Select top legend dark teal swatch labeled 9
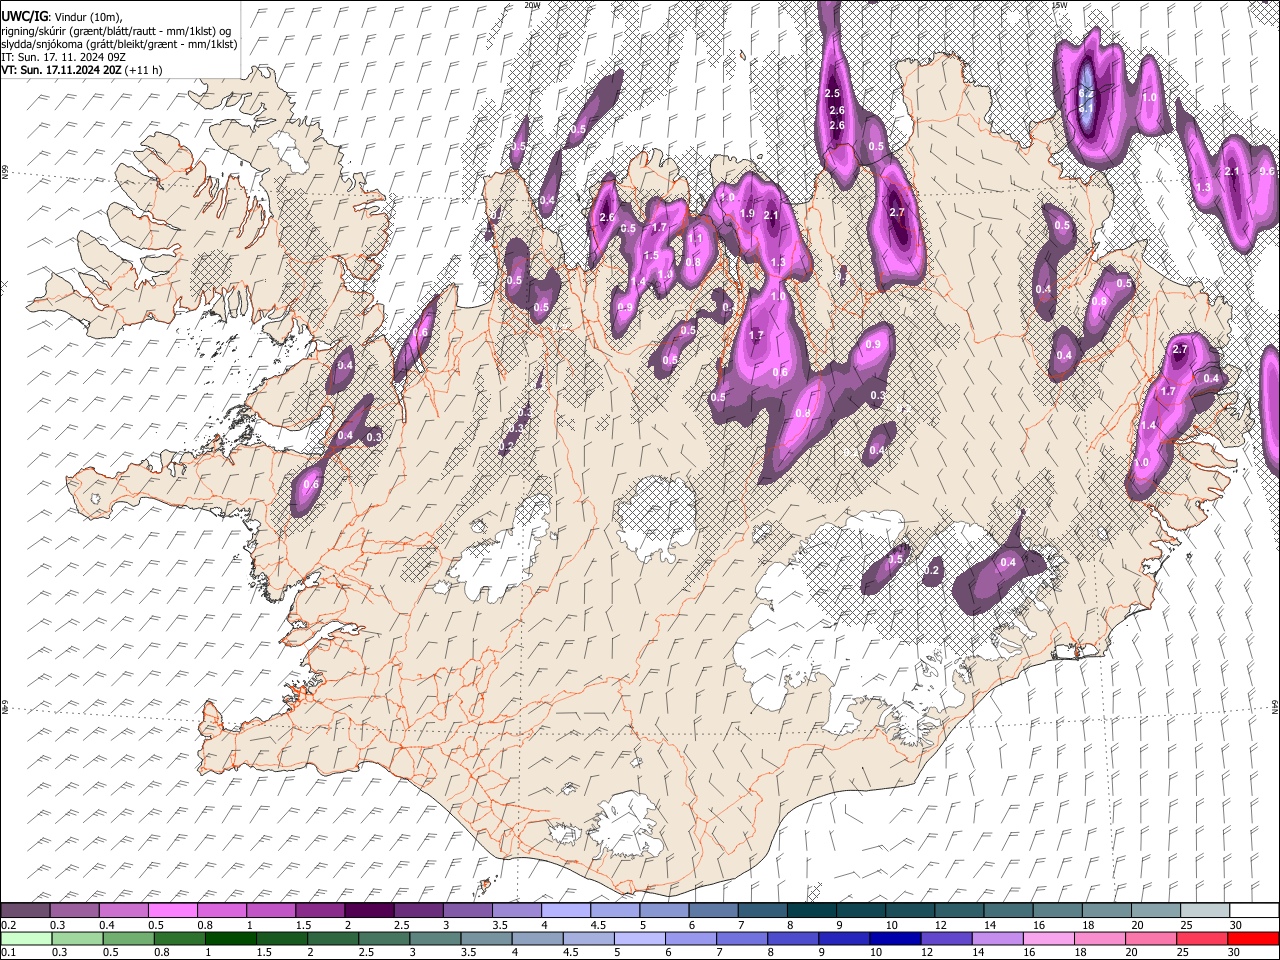The image size is (1280, 960). (859, 910)
